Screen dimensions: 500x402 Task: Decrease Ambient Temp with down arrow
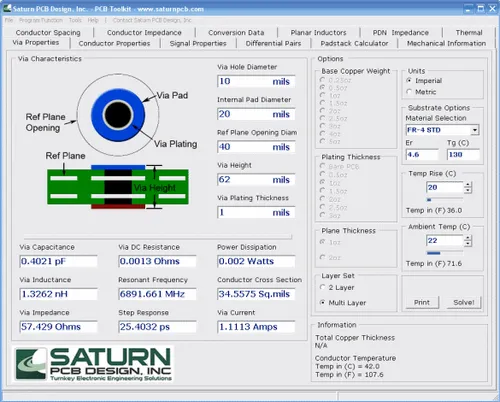468,244
